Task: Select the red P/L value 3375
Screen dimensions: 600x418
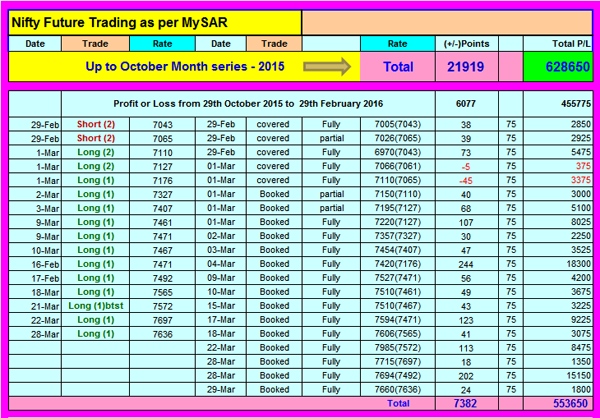Action: [x=558, y=180]
